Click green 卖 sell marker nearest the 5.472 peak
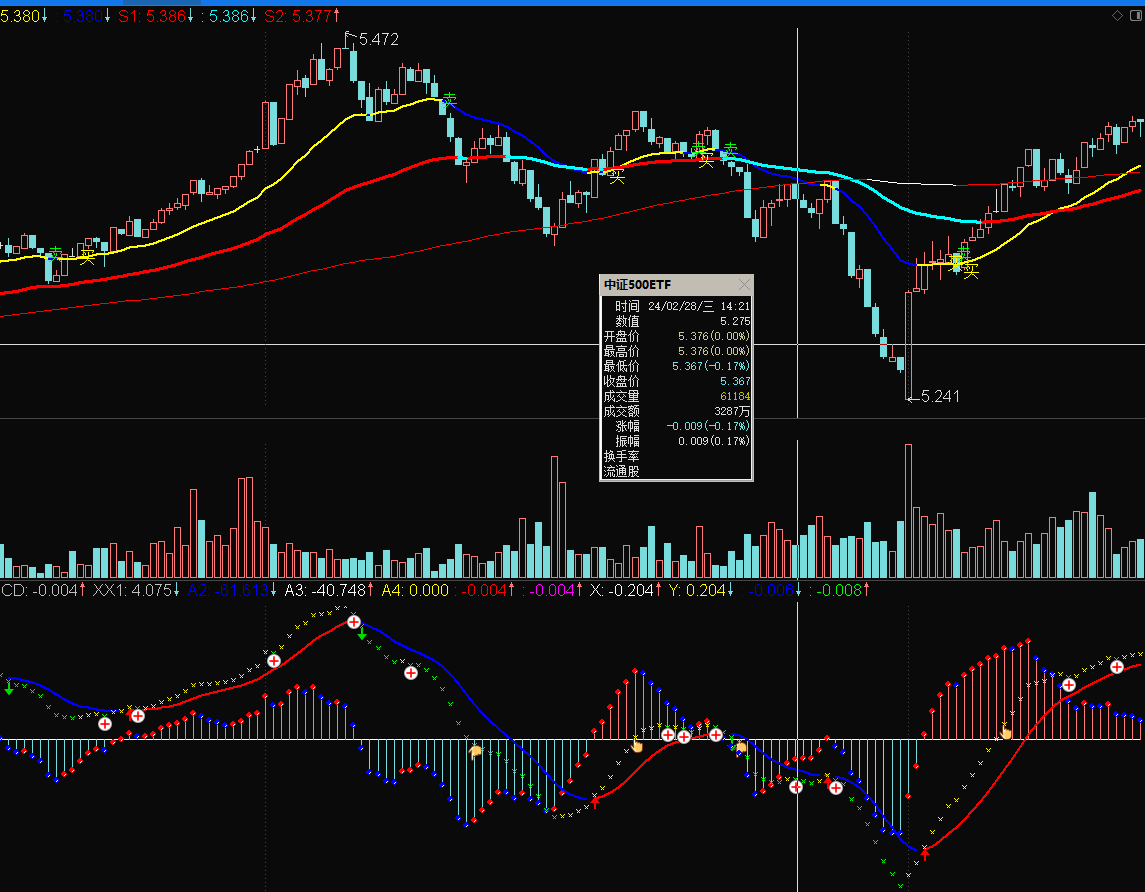The height and width of the screenshot is (892, 1145). pos(449,100)
